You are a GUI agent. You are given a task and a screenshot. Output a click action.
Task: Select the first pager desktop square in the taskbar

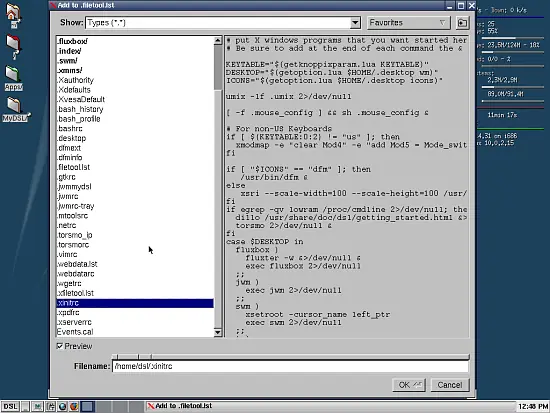coord(88,406)
